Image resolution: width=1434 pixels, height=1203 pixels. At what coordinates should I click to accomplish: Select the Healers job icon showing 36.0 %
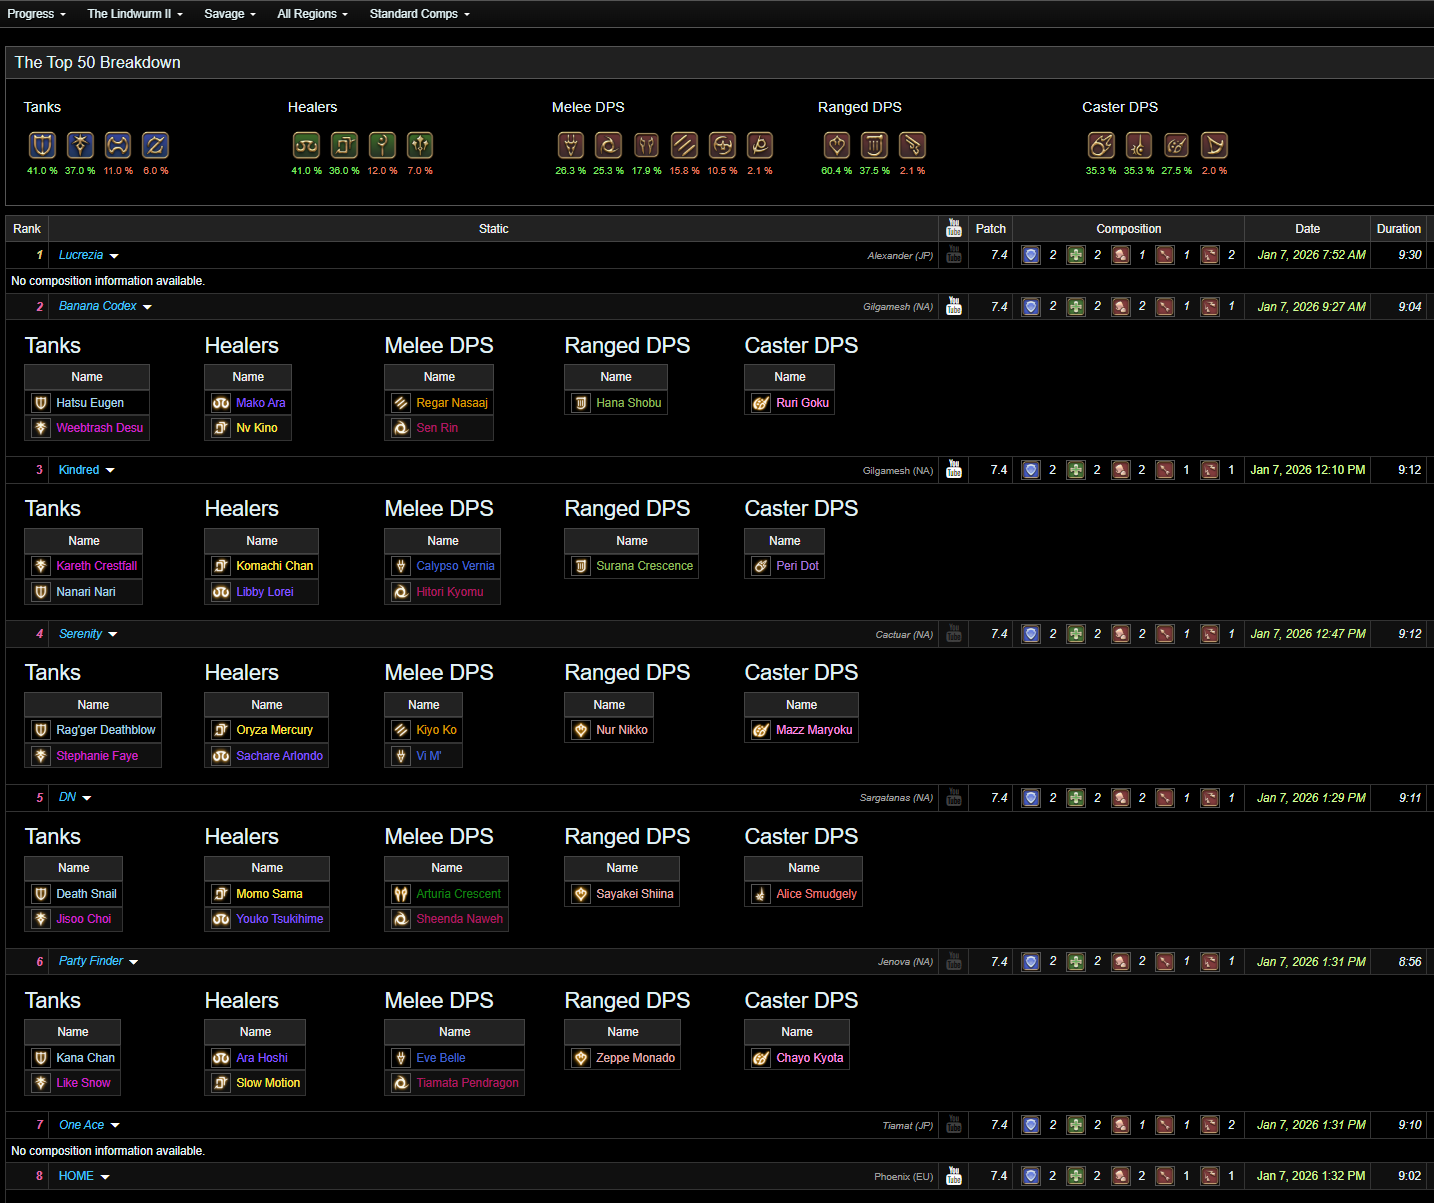pos(344,145)
